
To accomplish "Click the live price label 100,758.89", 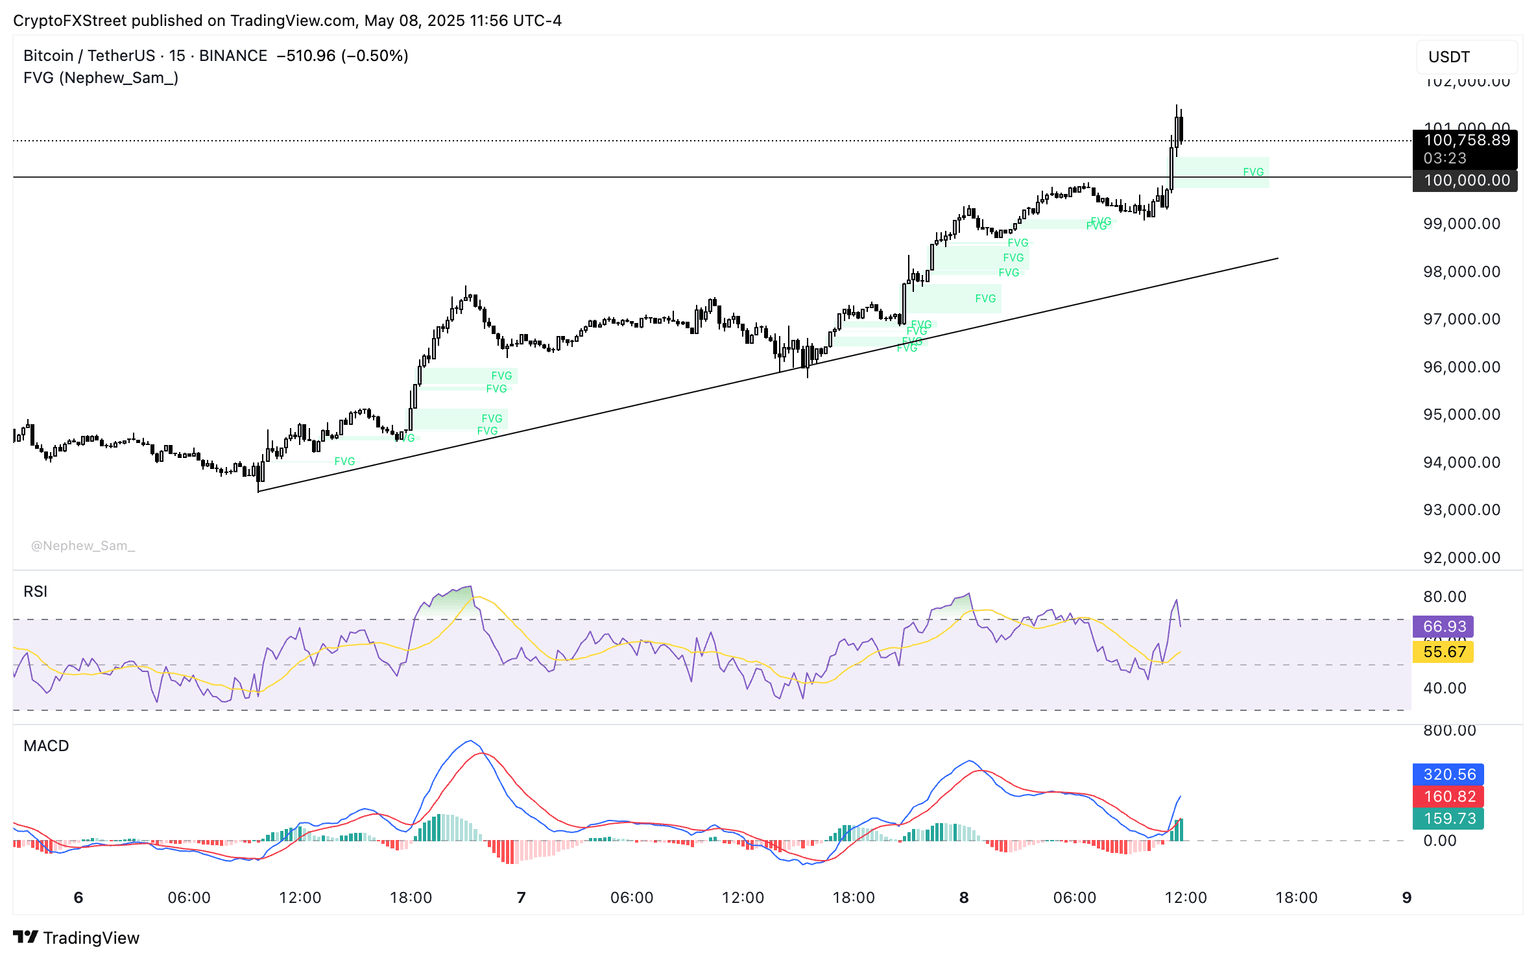I will pyautogui.click(x=1465, y=141).
